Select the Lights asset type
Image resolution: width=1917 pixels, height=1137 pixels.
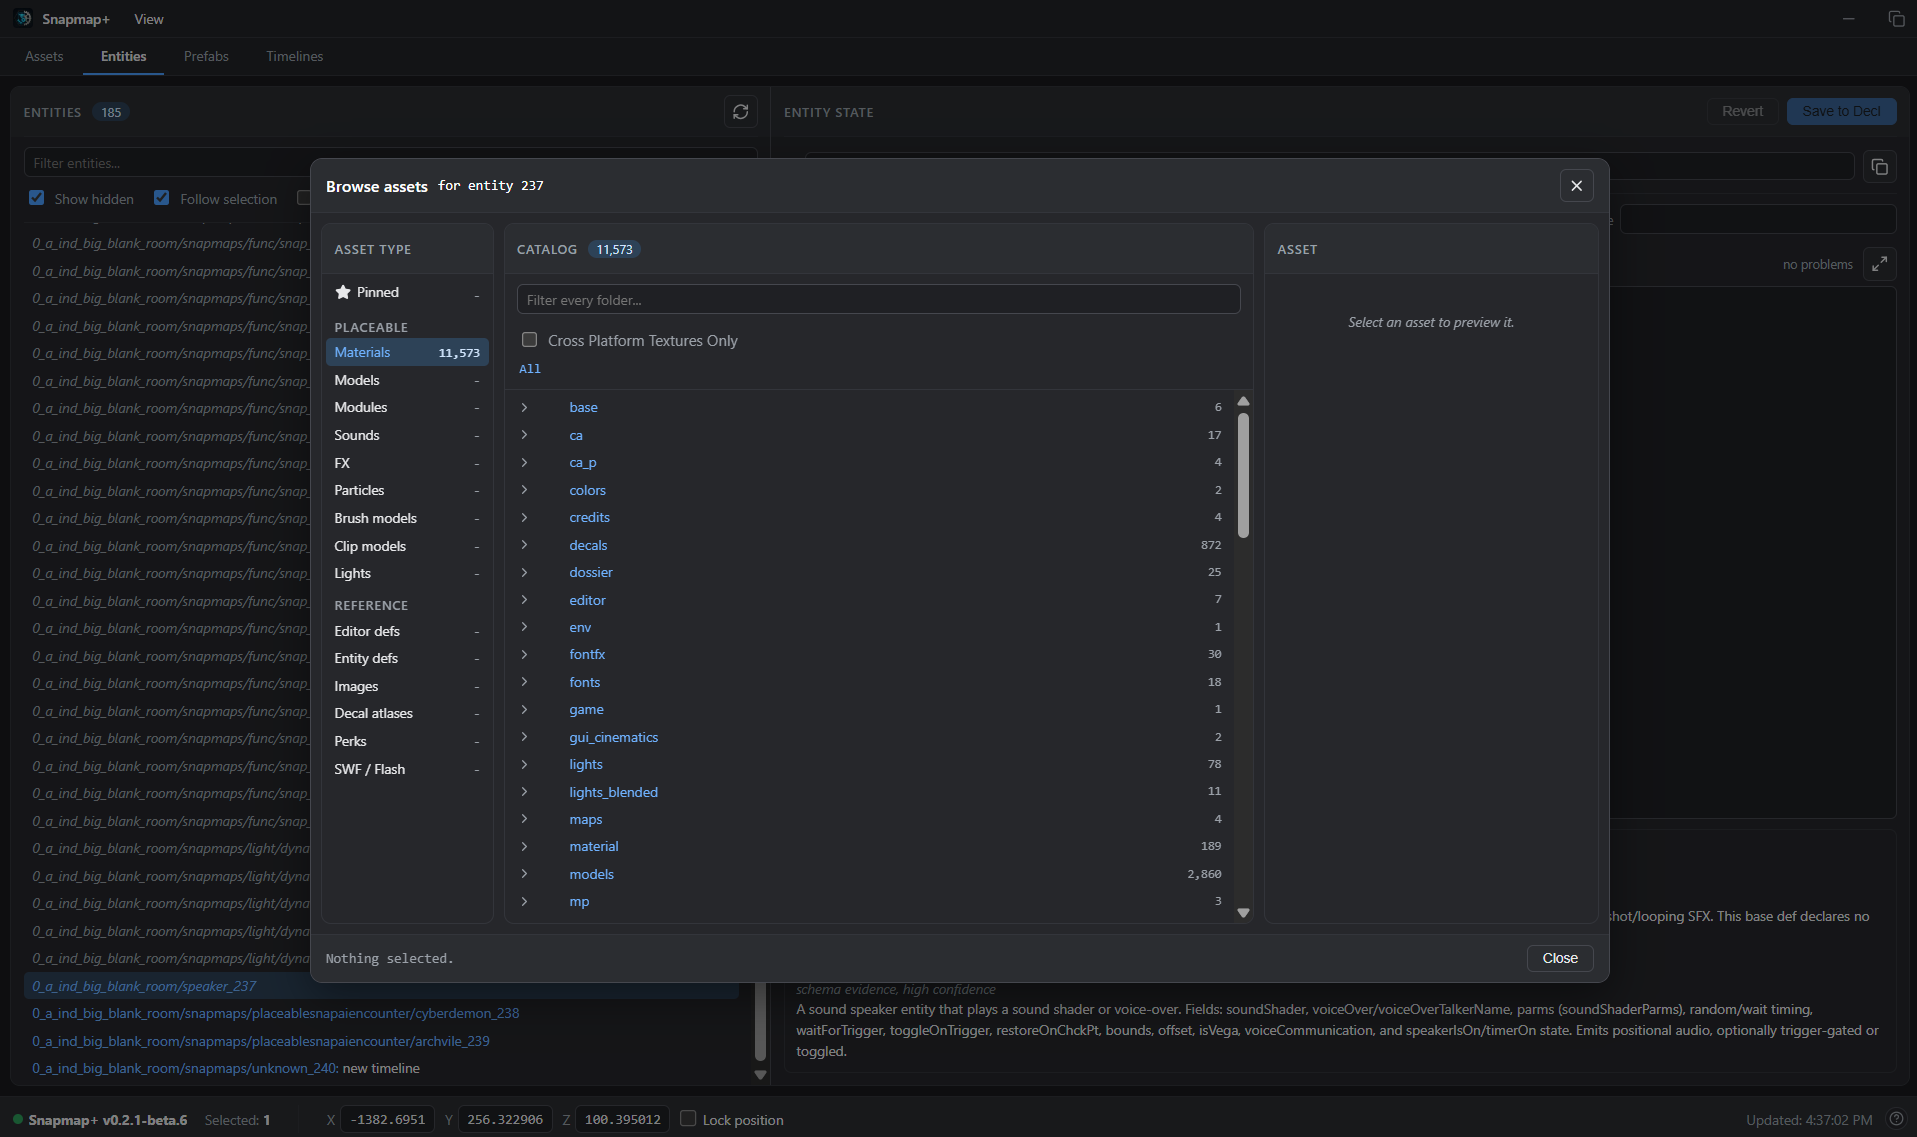[407, 573]
